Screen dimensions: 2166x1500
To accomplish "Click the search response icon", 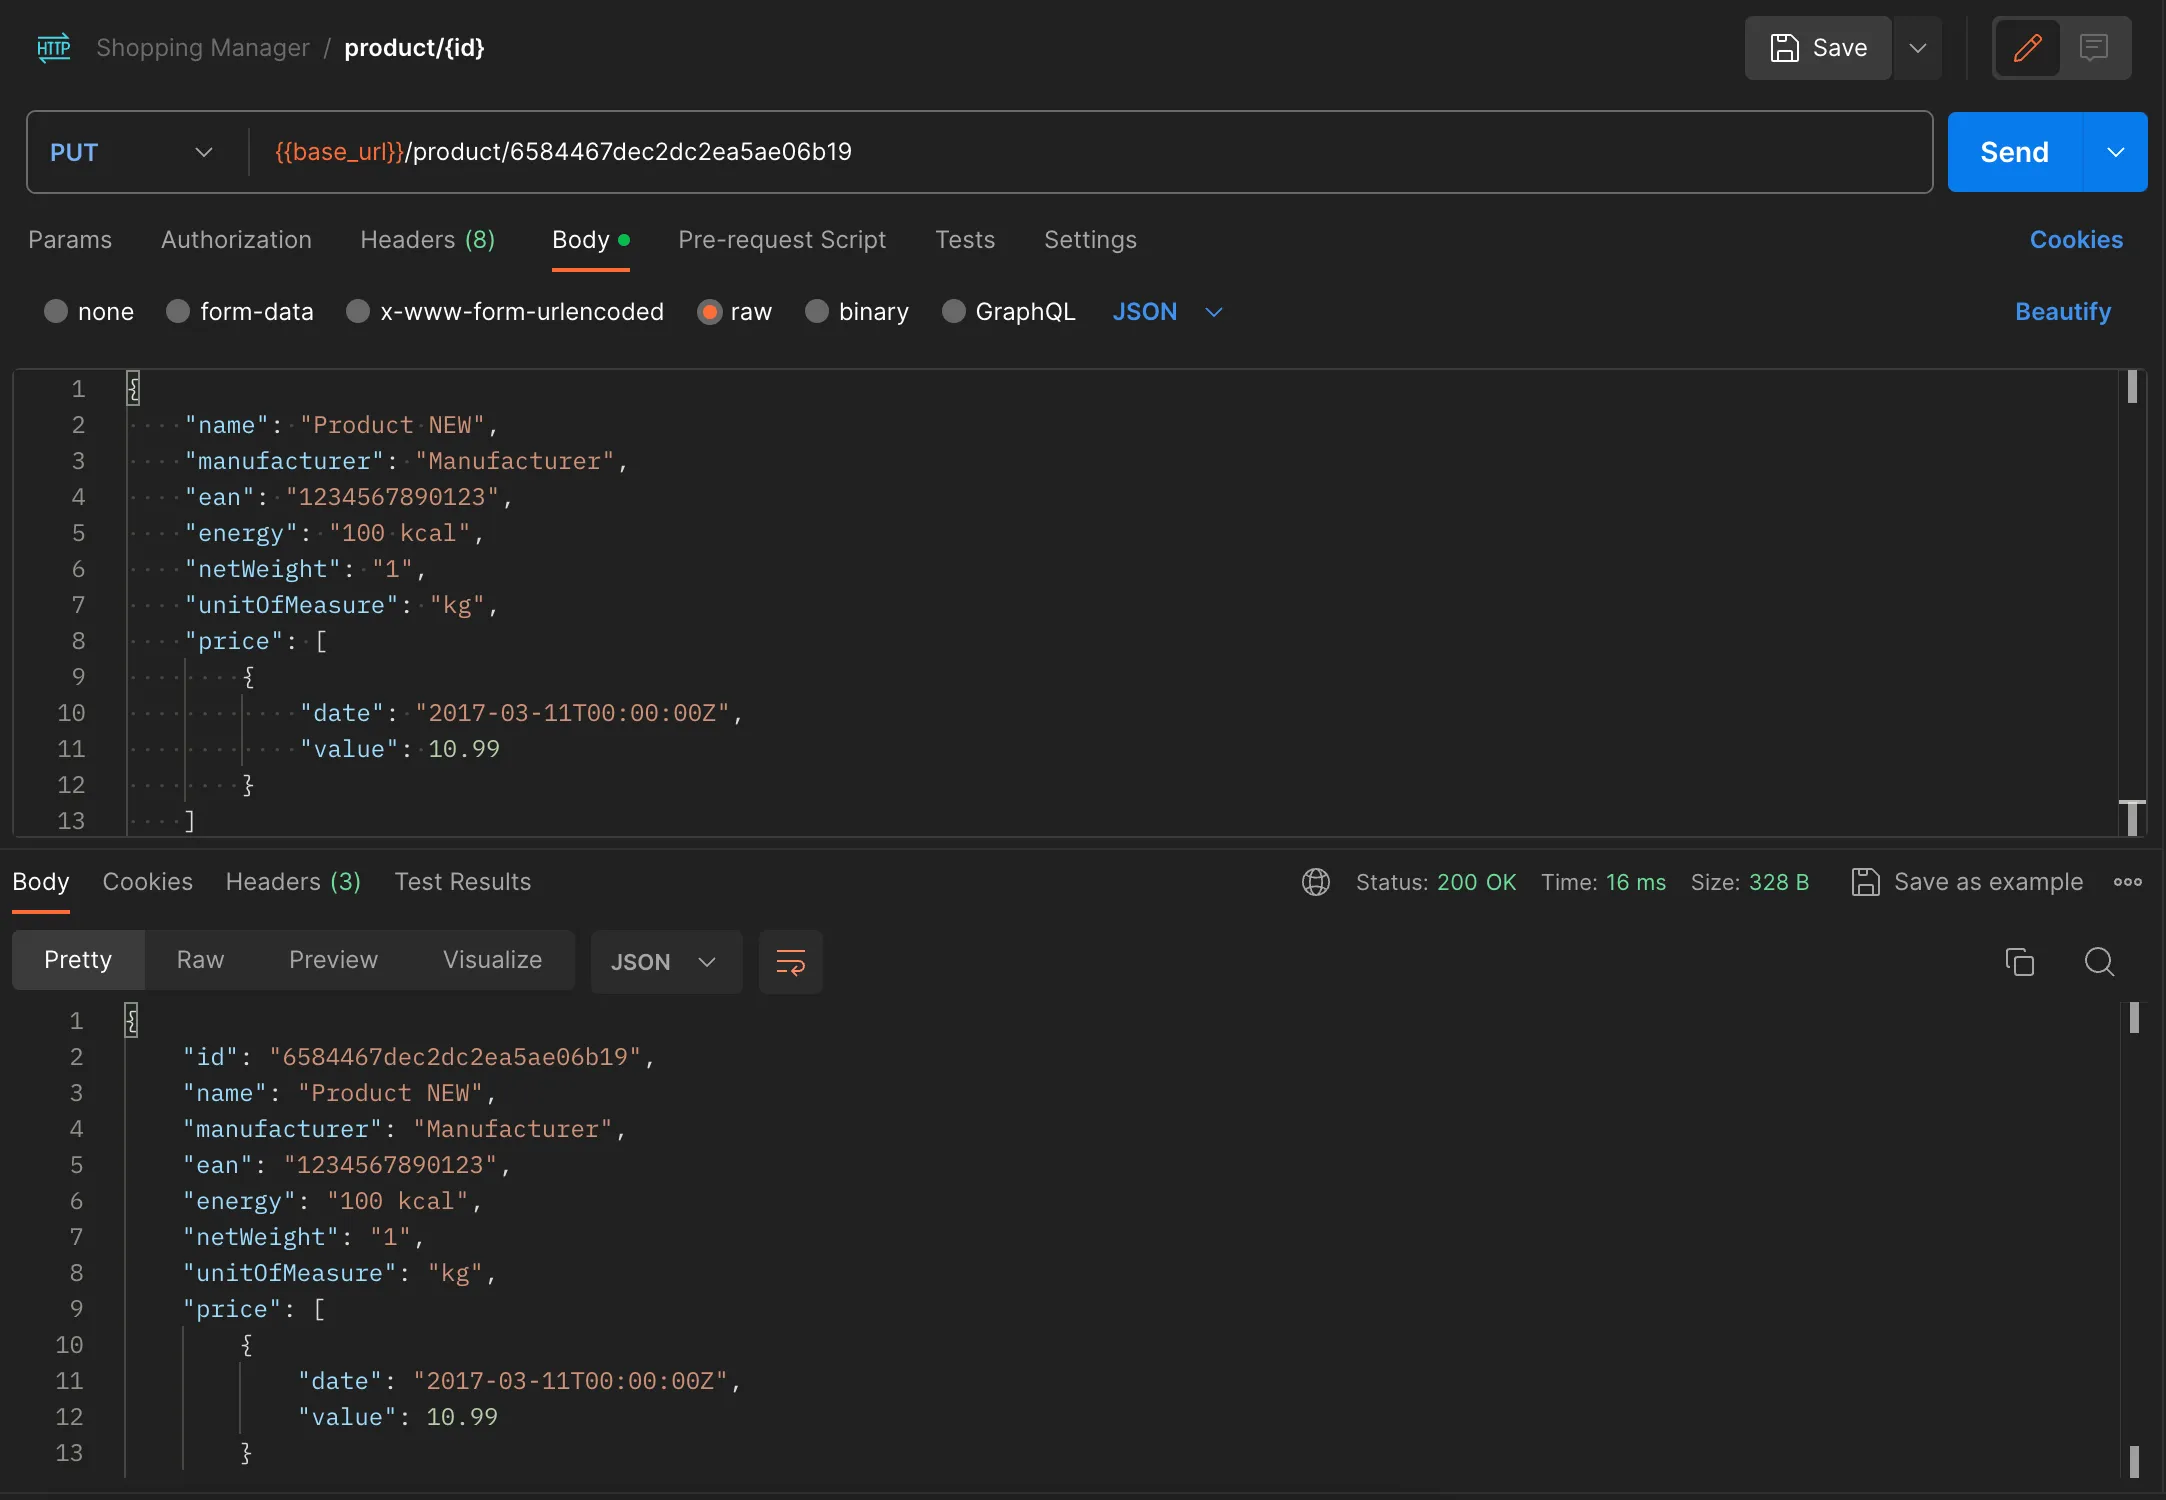I will 2099,962.
